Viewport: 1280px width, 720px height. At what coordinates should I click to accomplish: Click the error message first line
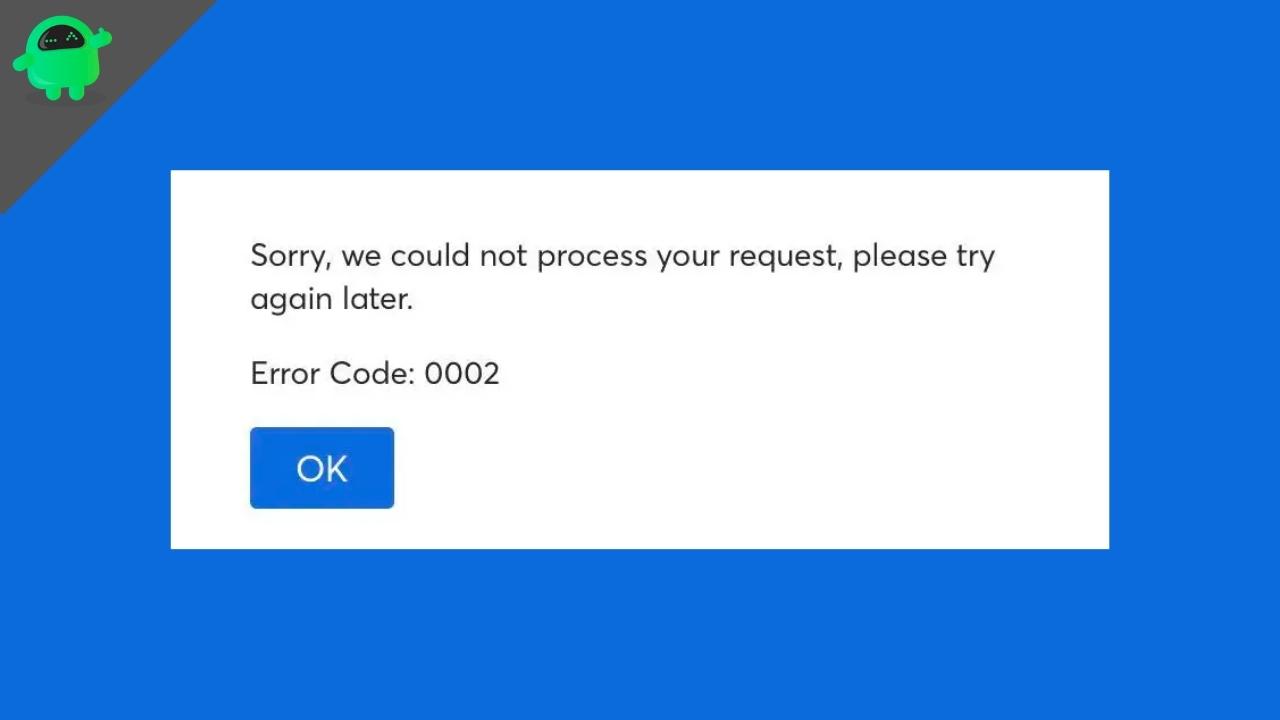click(x=622, y=255)
